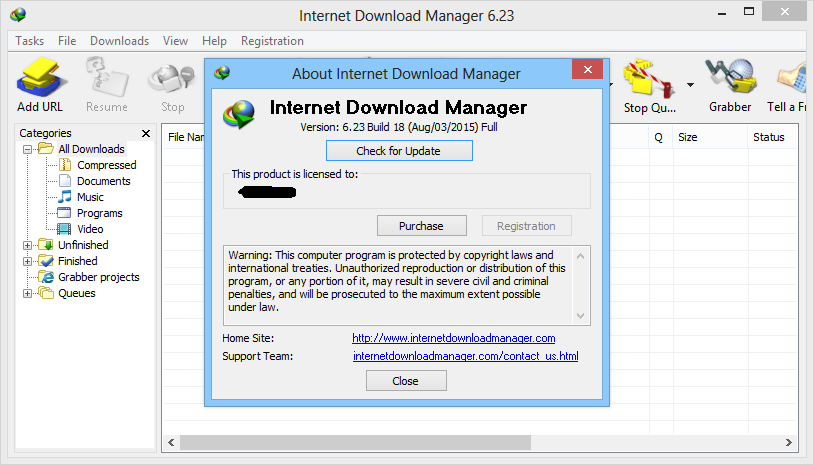
Task: Open the View menu
Action: coord(175,41)
